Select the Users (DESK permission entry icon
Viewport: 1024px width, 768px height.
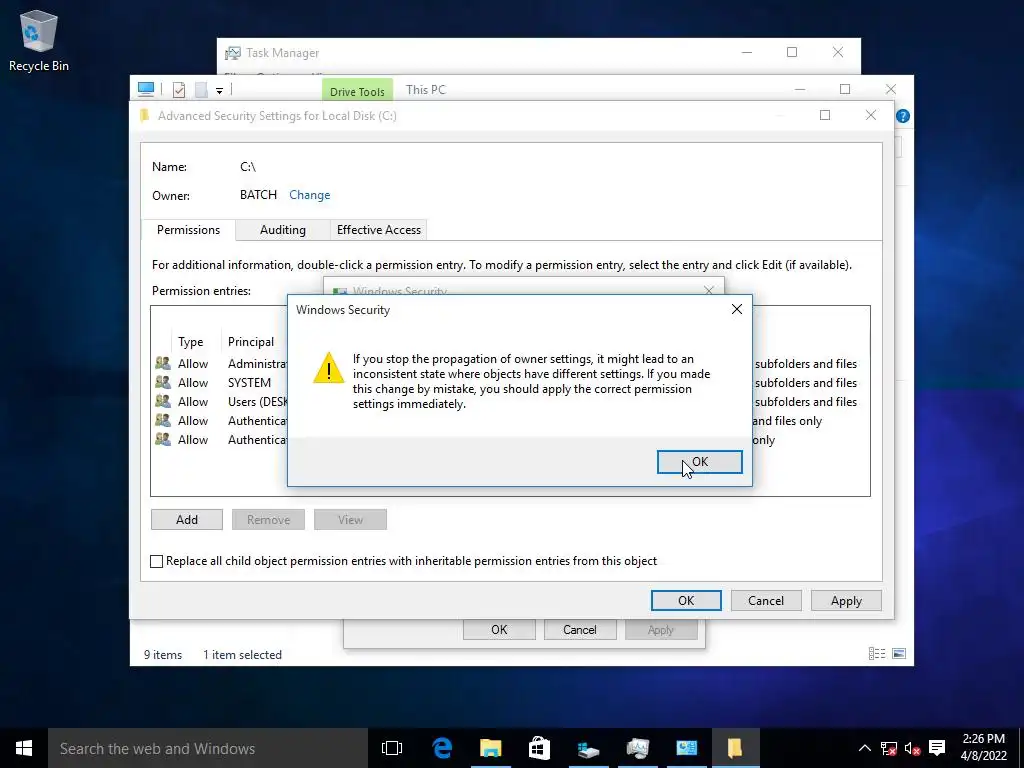pos(163,401)
